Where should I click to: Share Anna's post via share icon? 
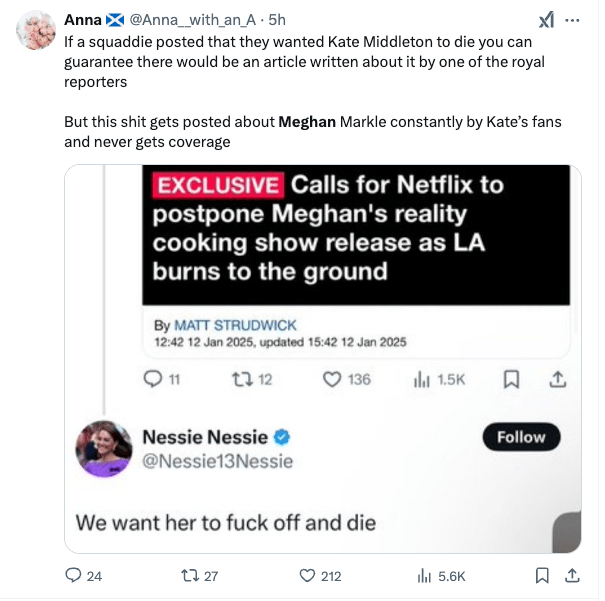click(572, 576)
